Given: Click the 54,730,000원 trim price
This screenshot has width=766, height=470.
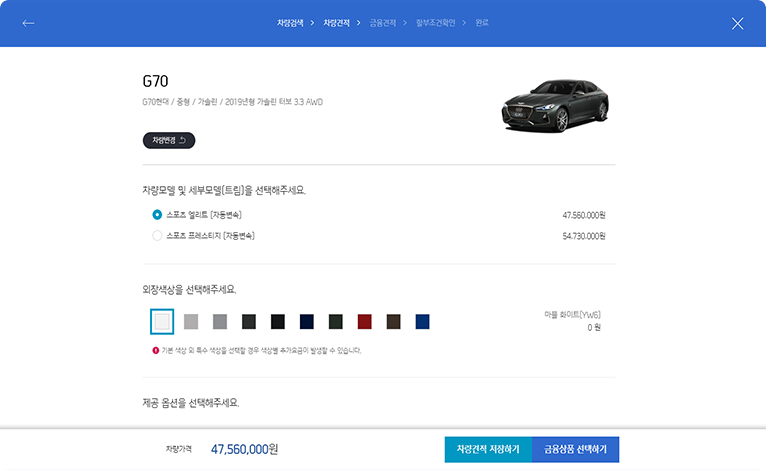Looking at the screenshot, I should 584,236.
